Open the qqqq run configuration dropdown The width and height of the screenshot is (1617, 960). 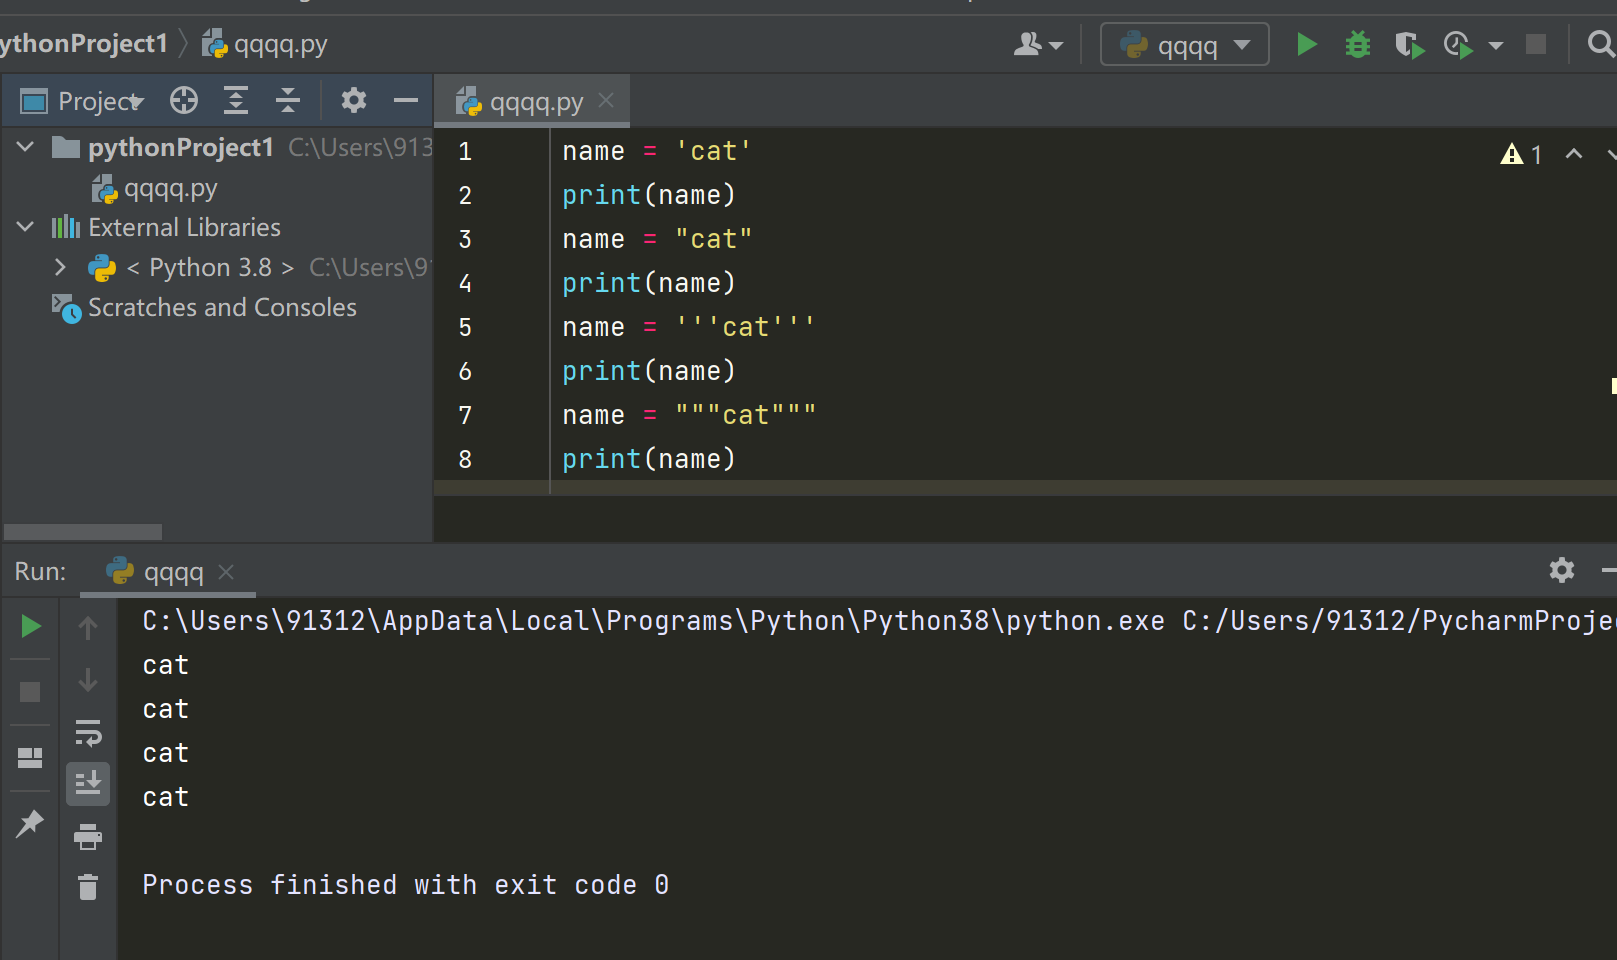(x=1184, y=44)
